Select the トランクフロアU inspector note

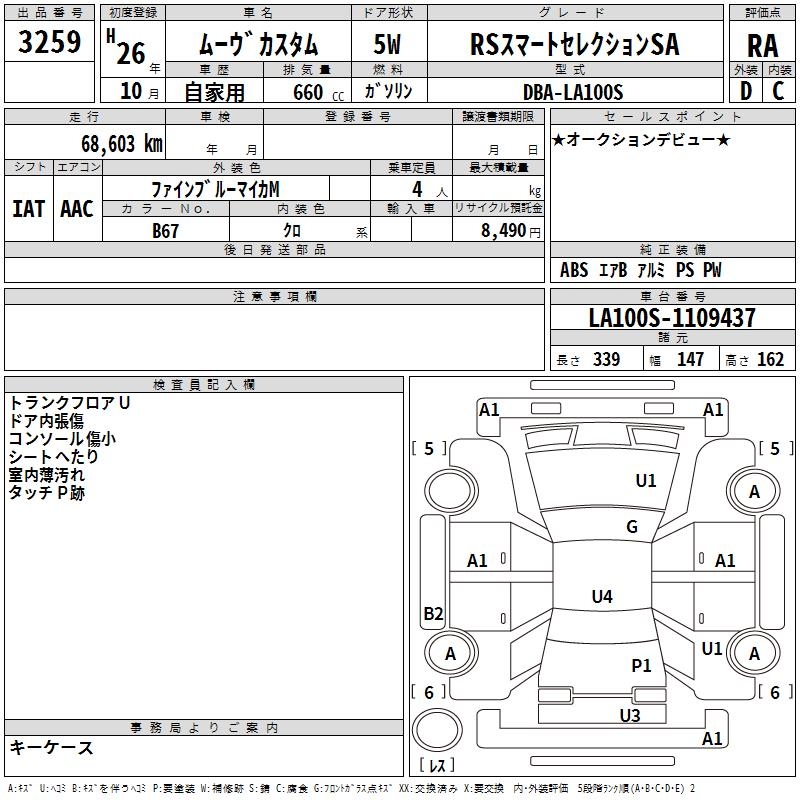(69, 403)
